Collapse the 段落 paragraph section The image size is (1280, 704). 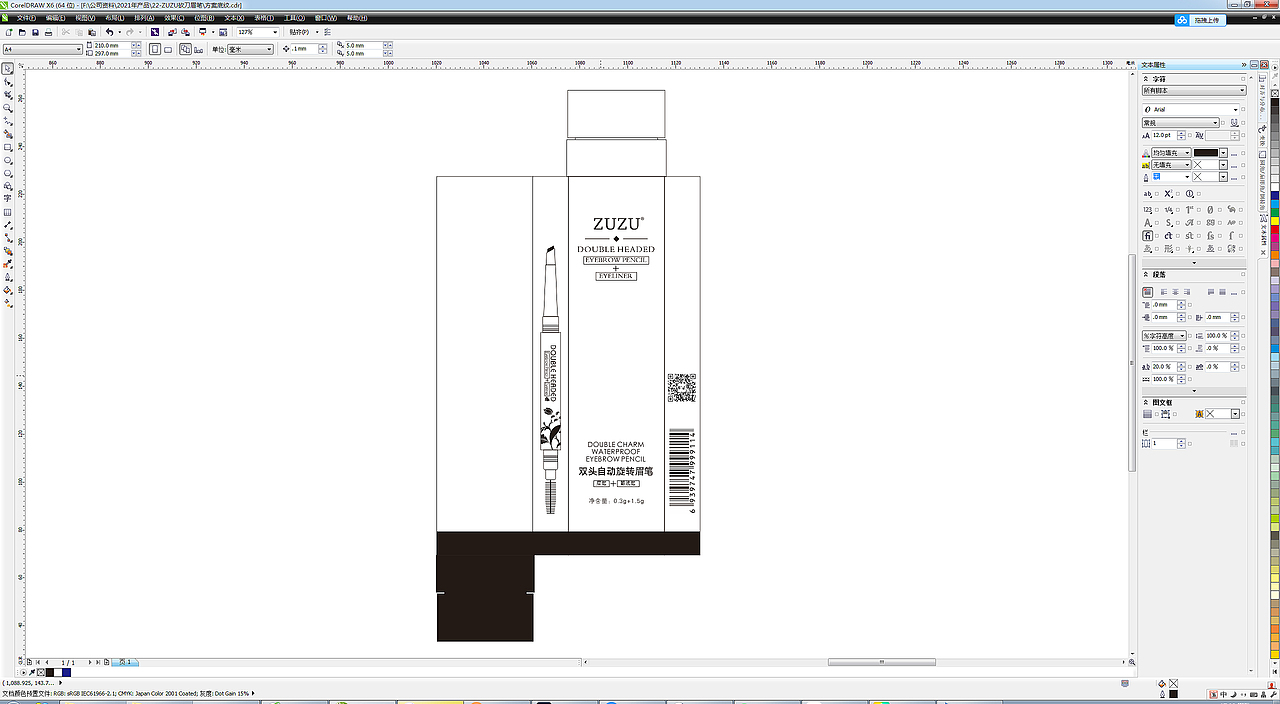[1146, 275]
